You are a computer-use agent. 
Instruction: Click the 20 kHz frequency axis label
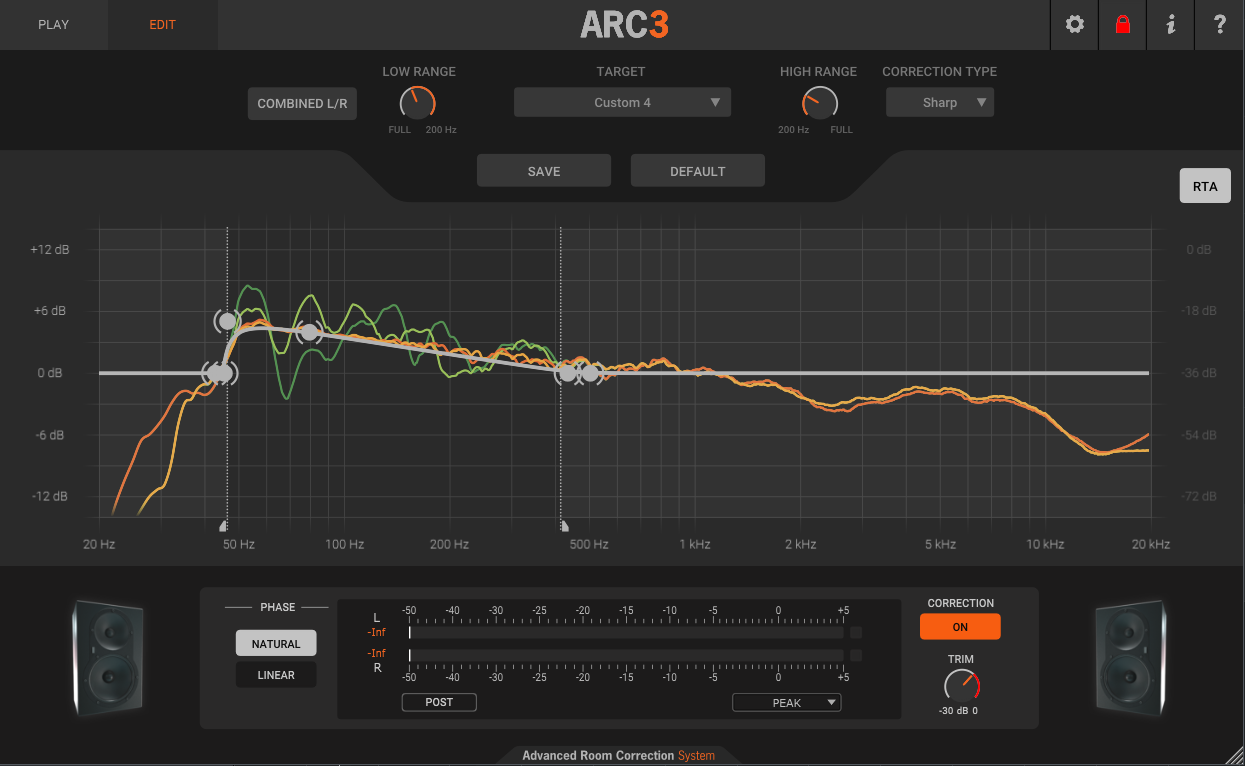[1150, 545]
